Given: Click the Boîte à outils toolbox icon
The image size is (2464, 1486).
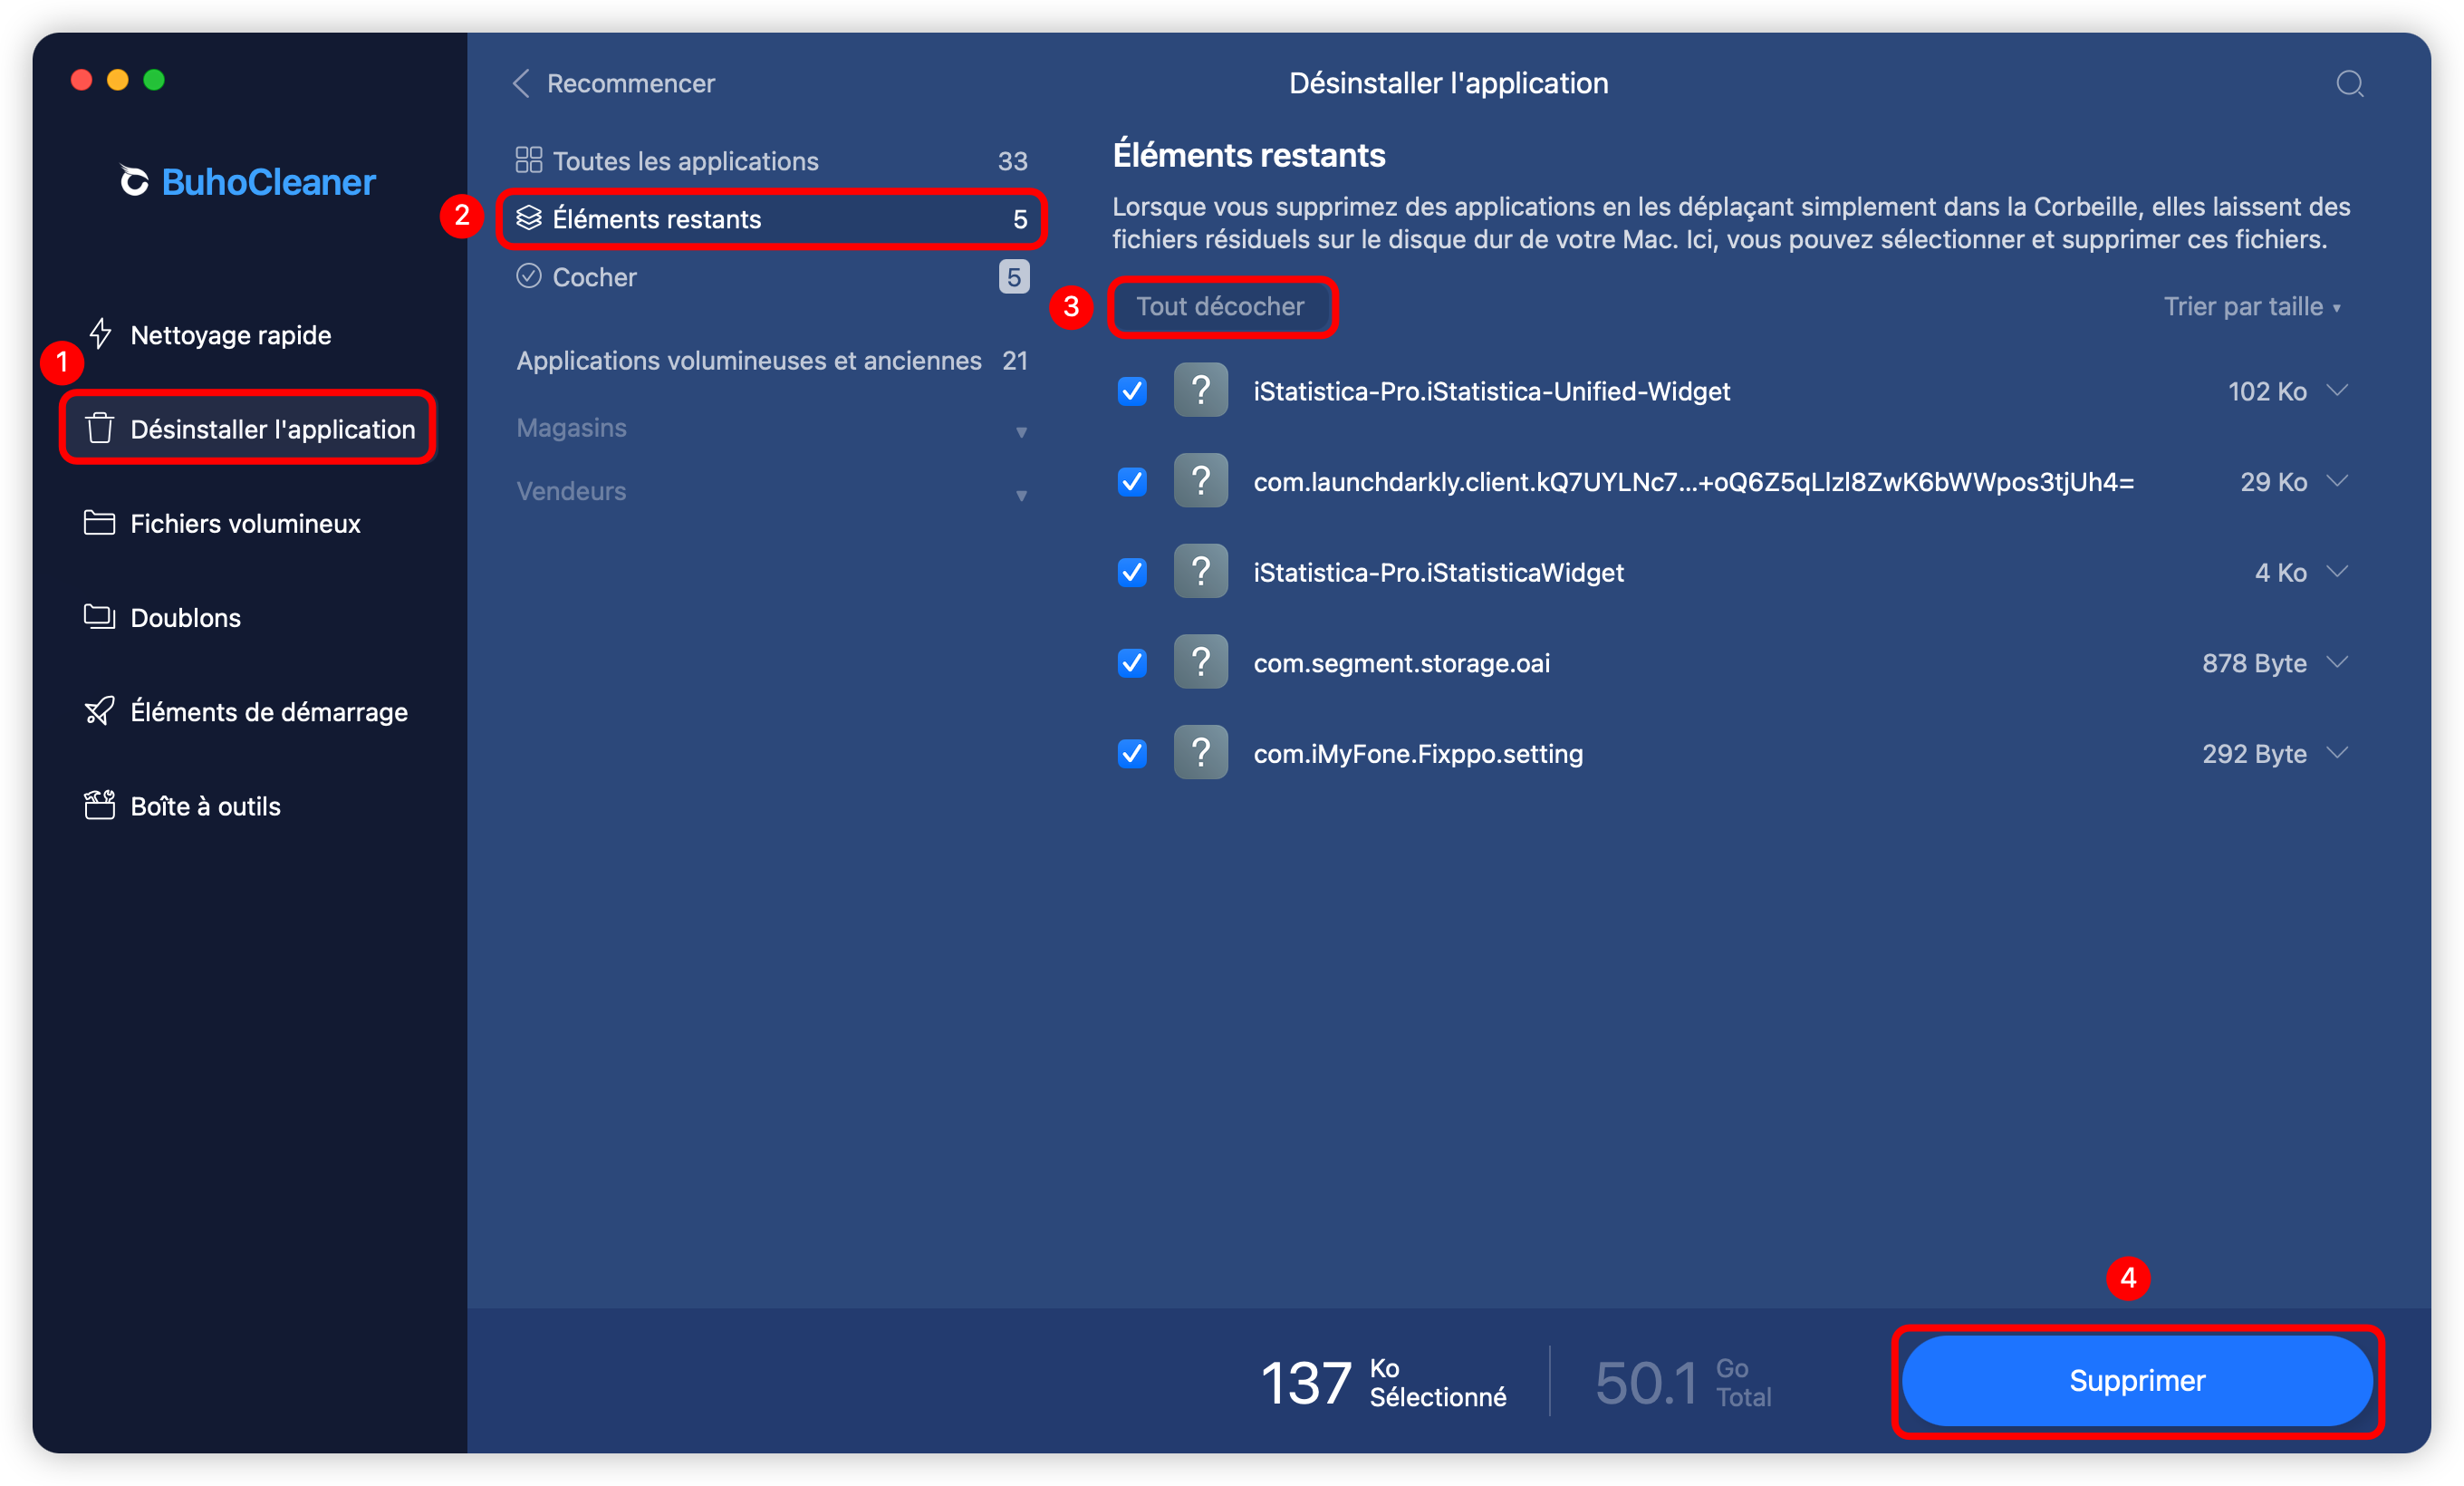Looking at the screenshot, I should tap(99, 805).
